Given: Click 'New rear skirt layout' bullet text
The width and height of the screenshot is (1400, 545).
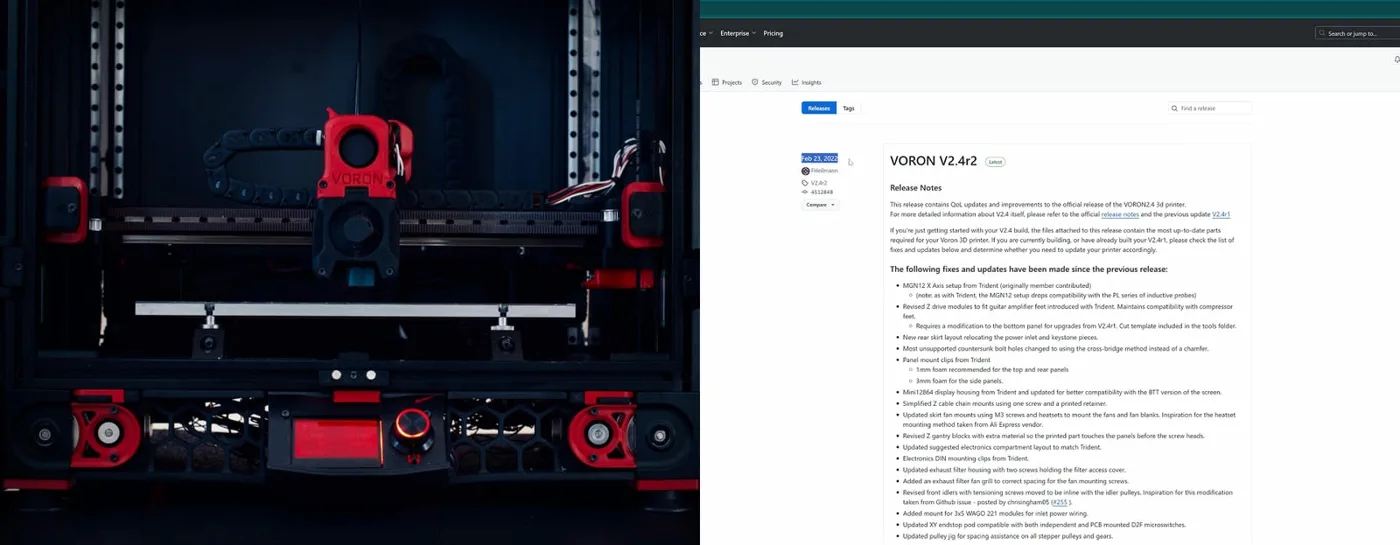Looking at the screenshot, I should pyautogui.click(x=1000, y=337).
